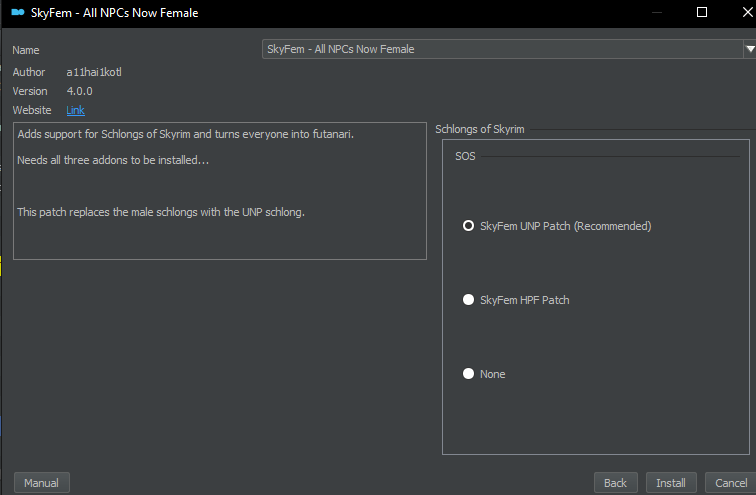
Task: Click the Author field label
Action: point(29,72)
